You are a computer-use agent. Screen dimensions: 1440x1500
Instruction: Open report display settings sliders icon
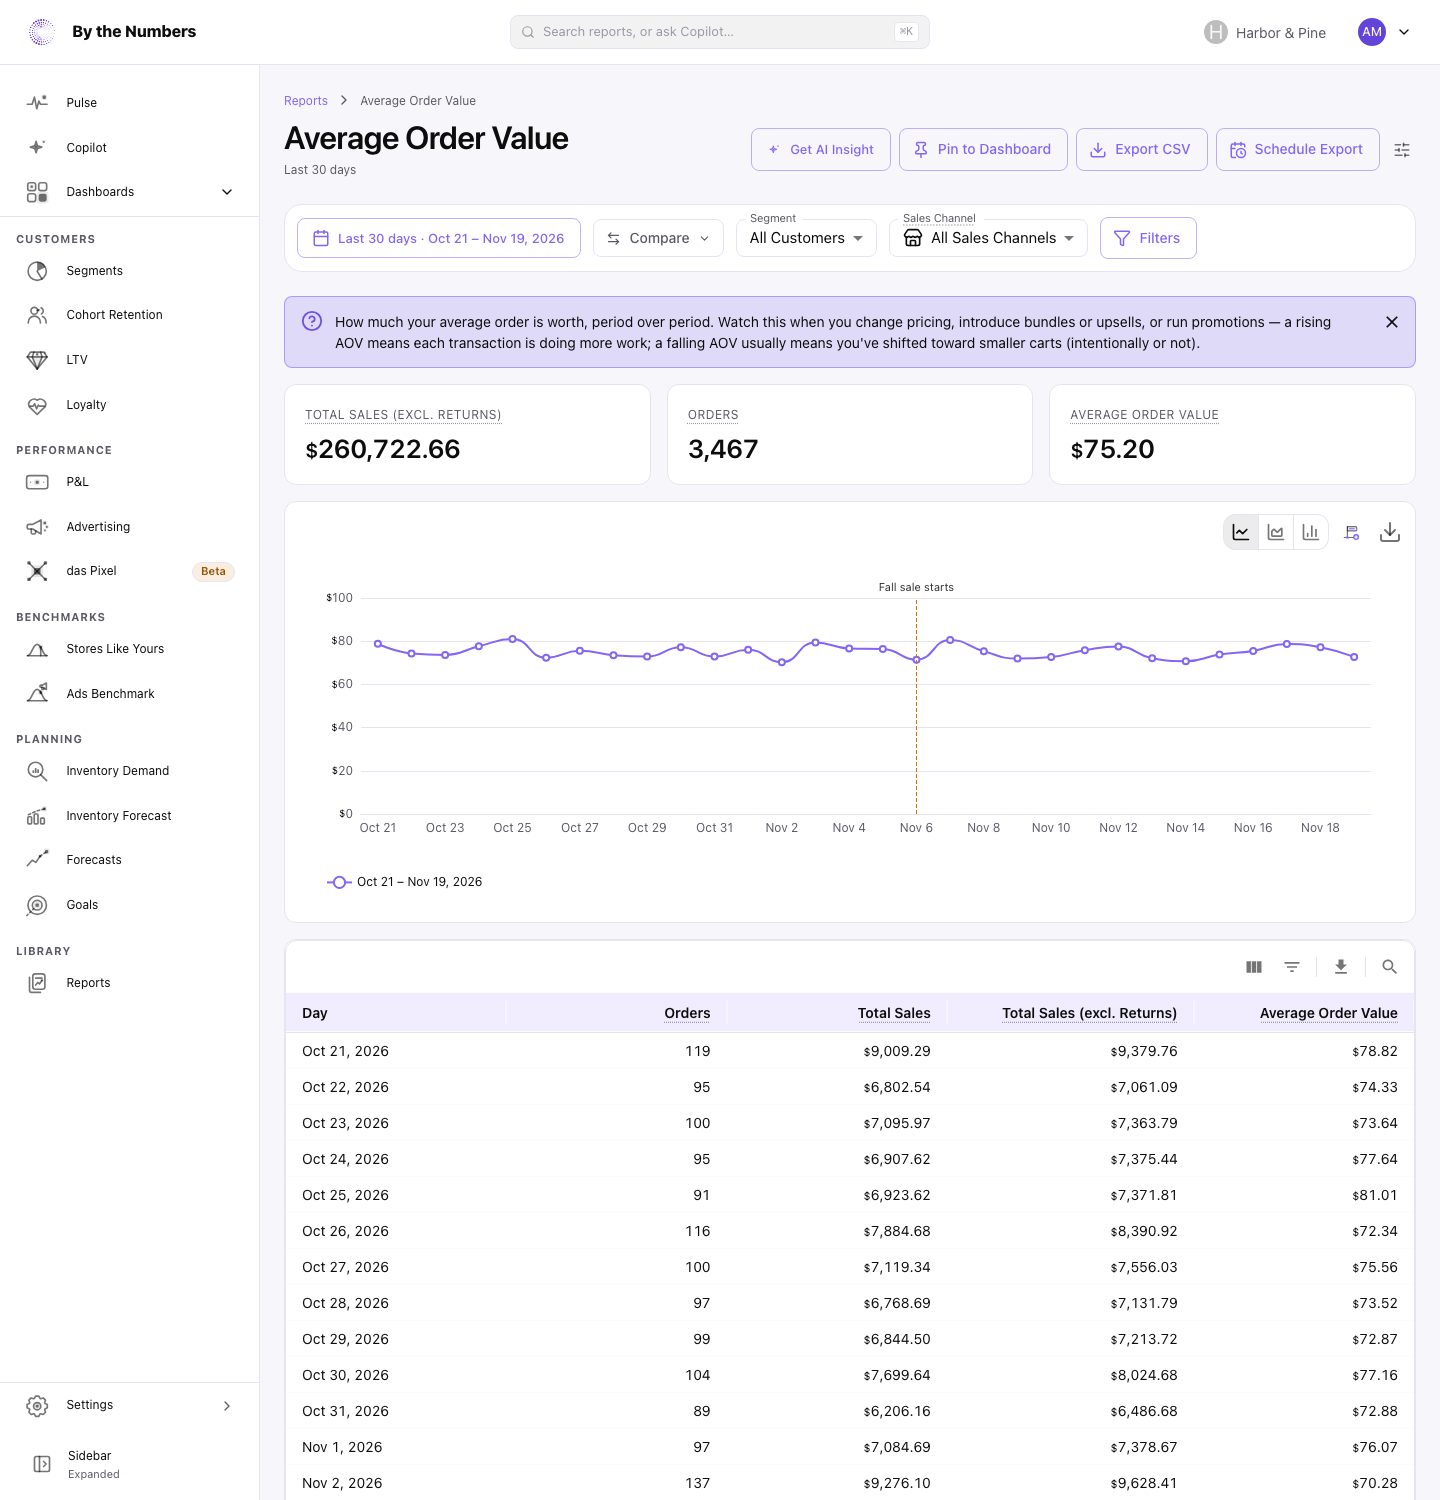click(1402, 150)
